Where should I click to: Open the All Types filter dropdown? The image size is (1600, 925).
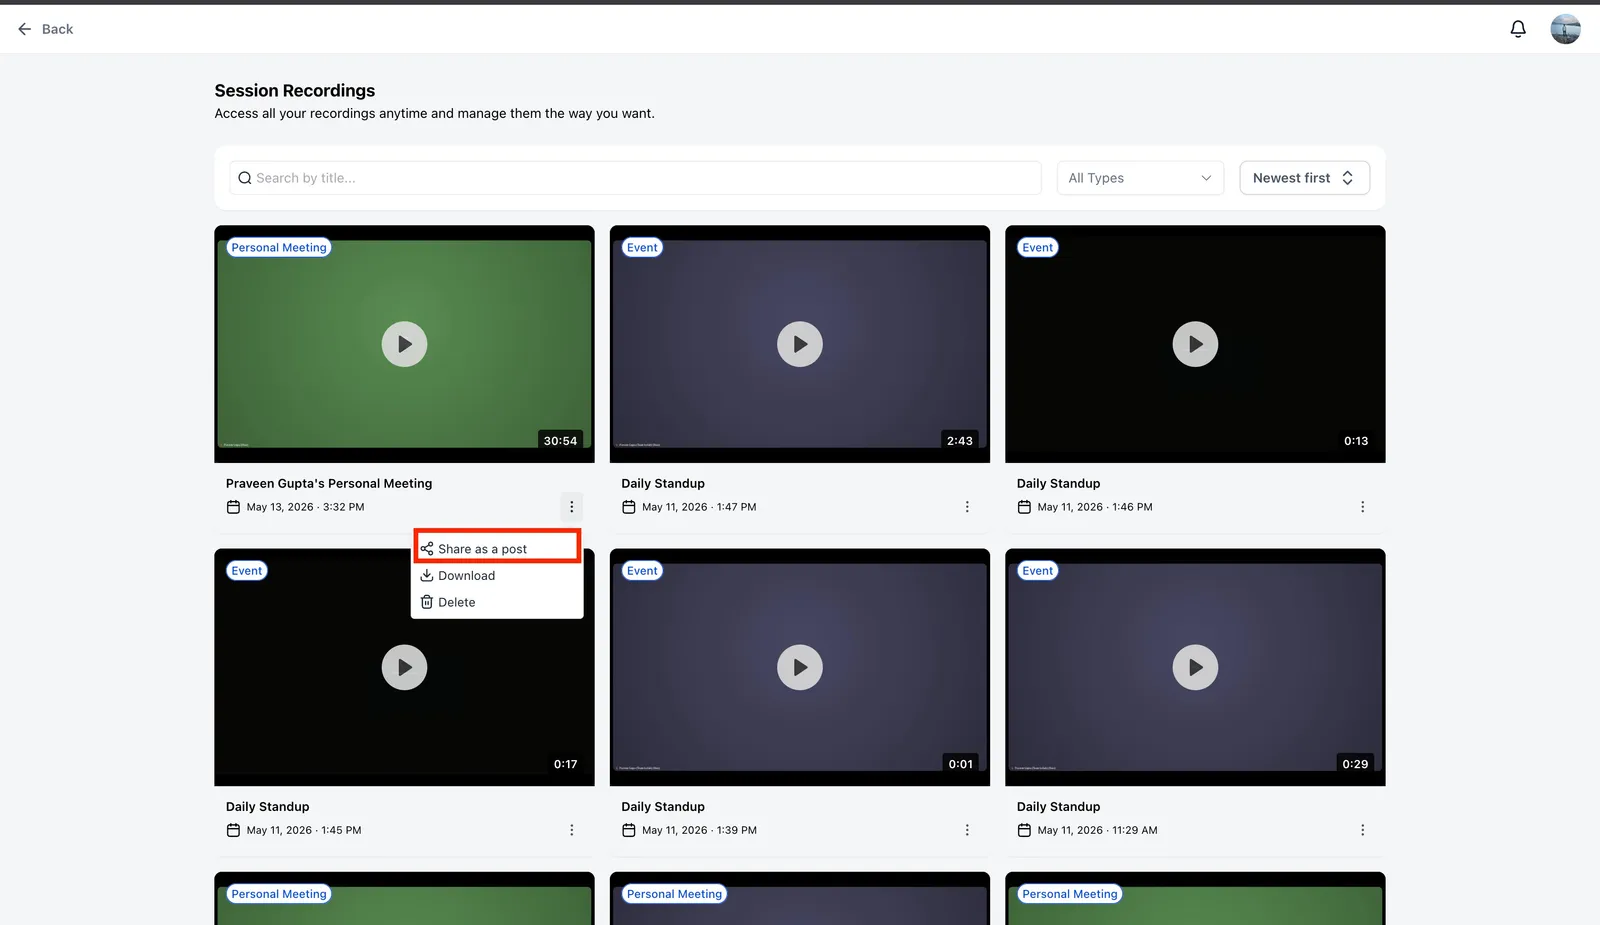1140,178
